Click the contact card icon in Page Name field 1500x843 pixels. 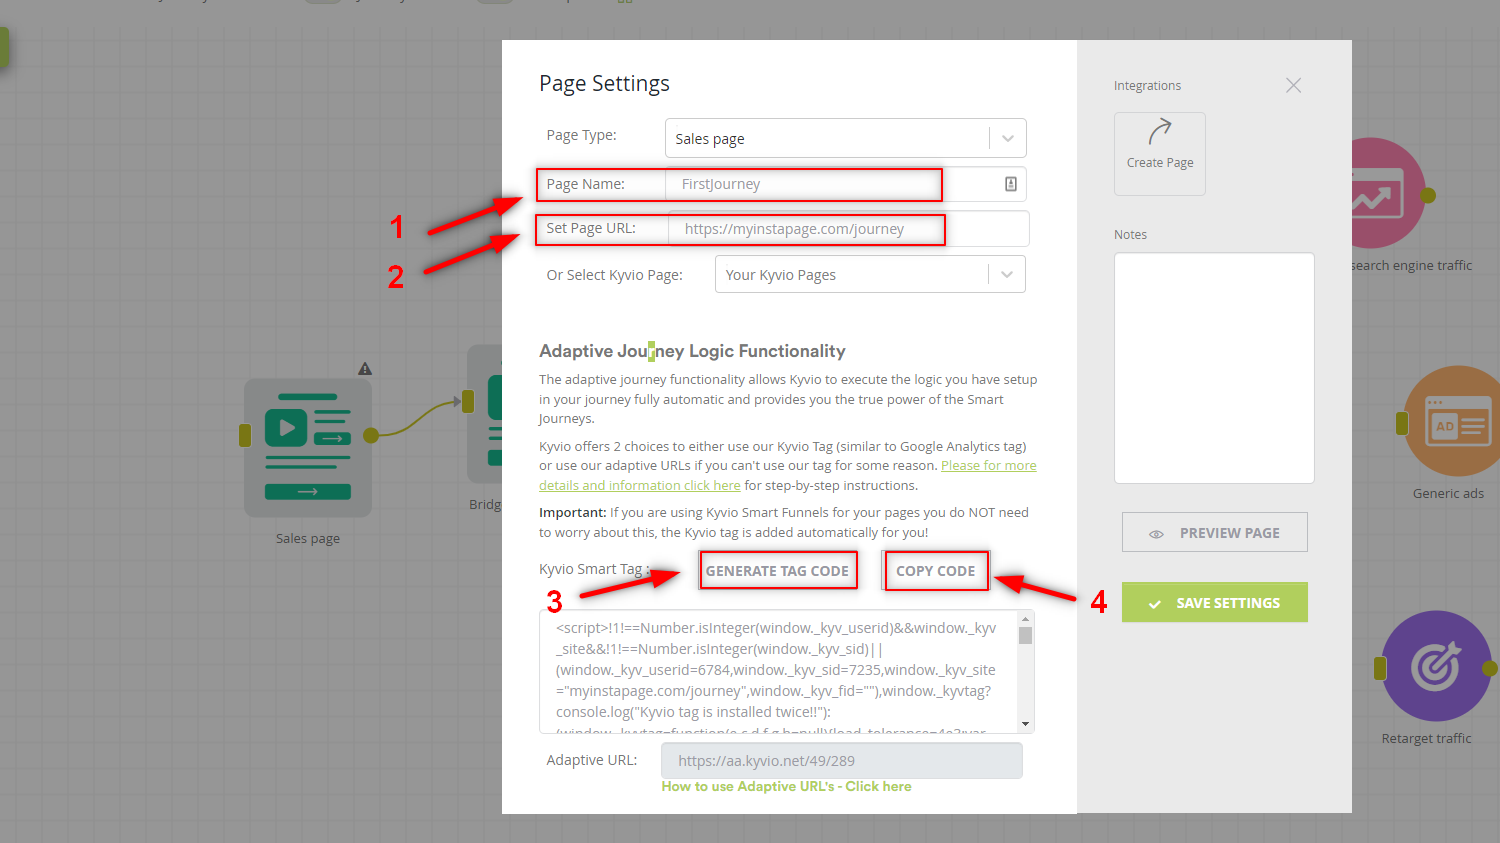click(x=1010, y=184)
